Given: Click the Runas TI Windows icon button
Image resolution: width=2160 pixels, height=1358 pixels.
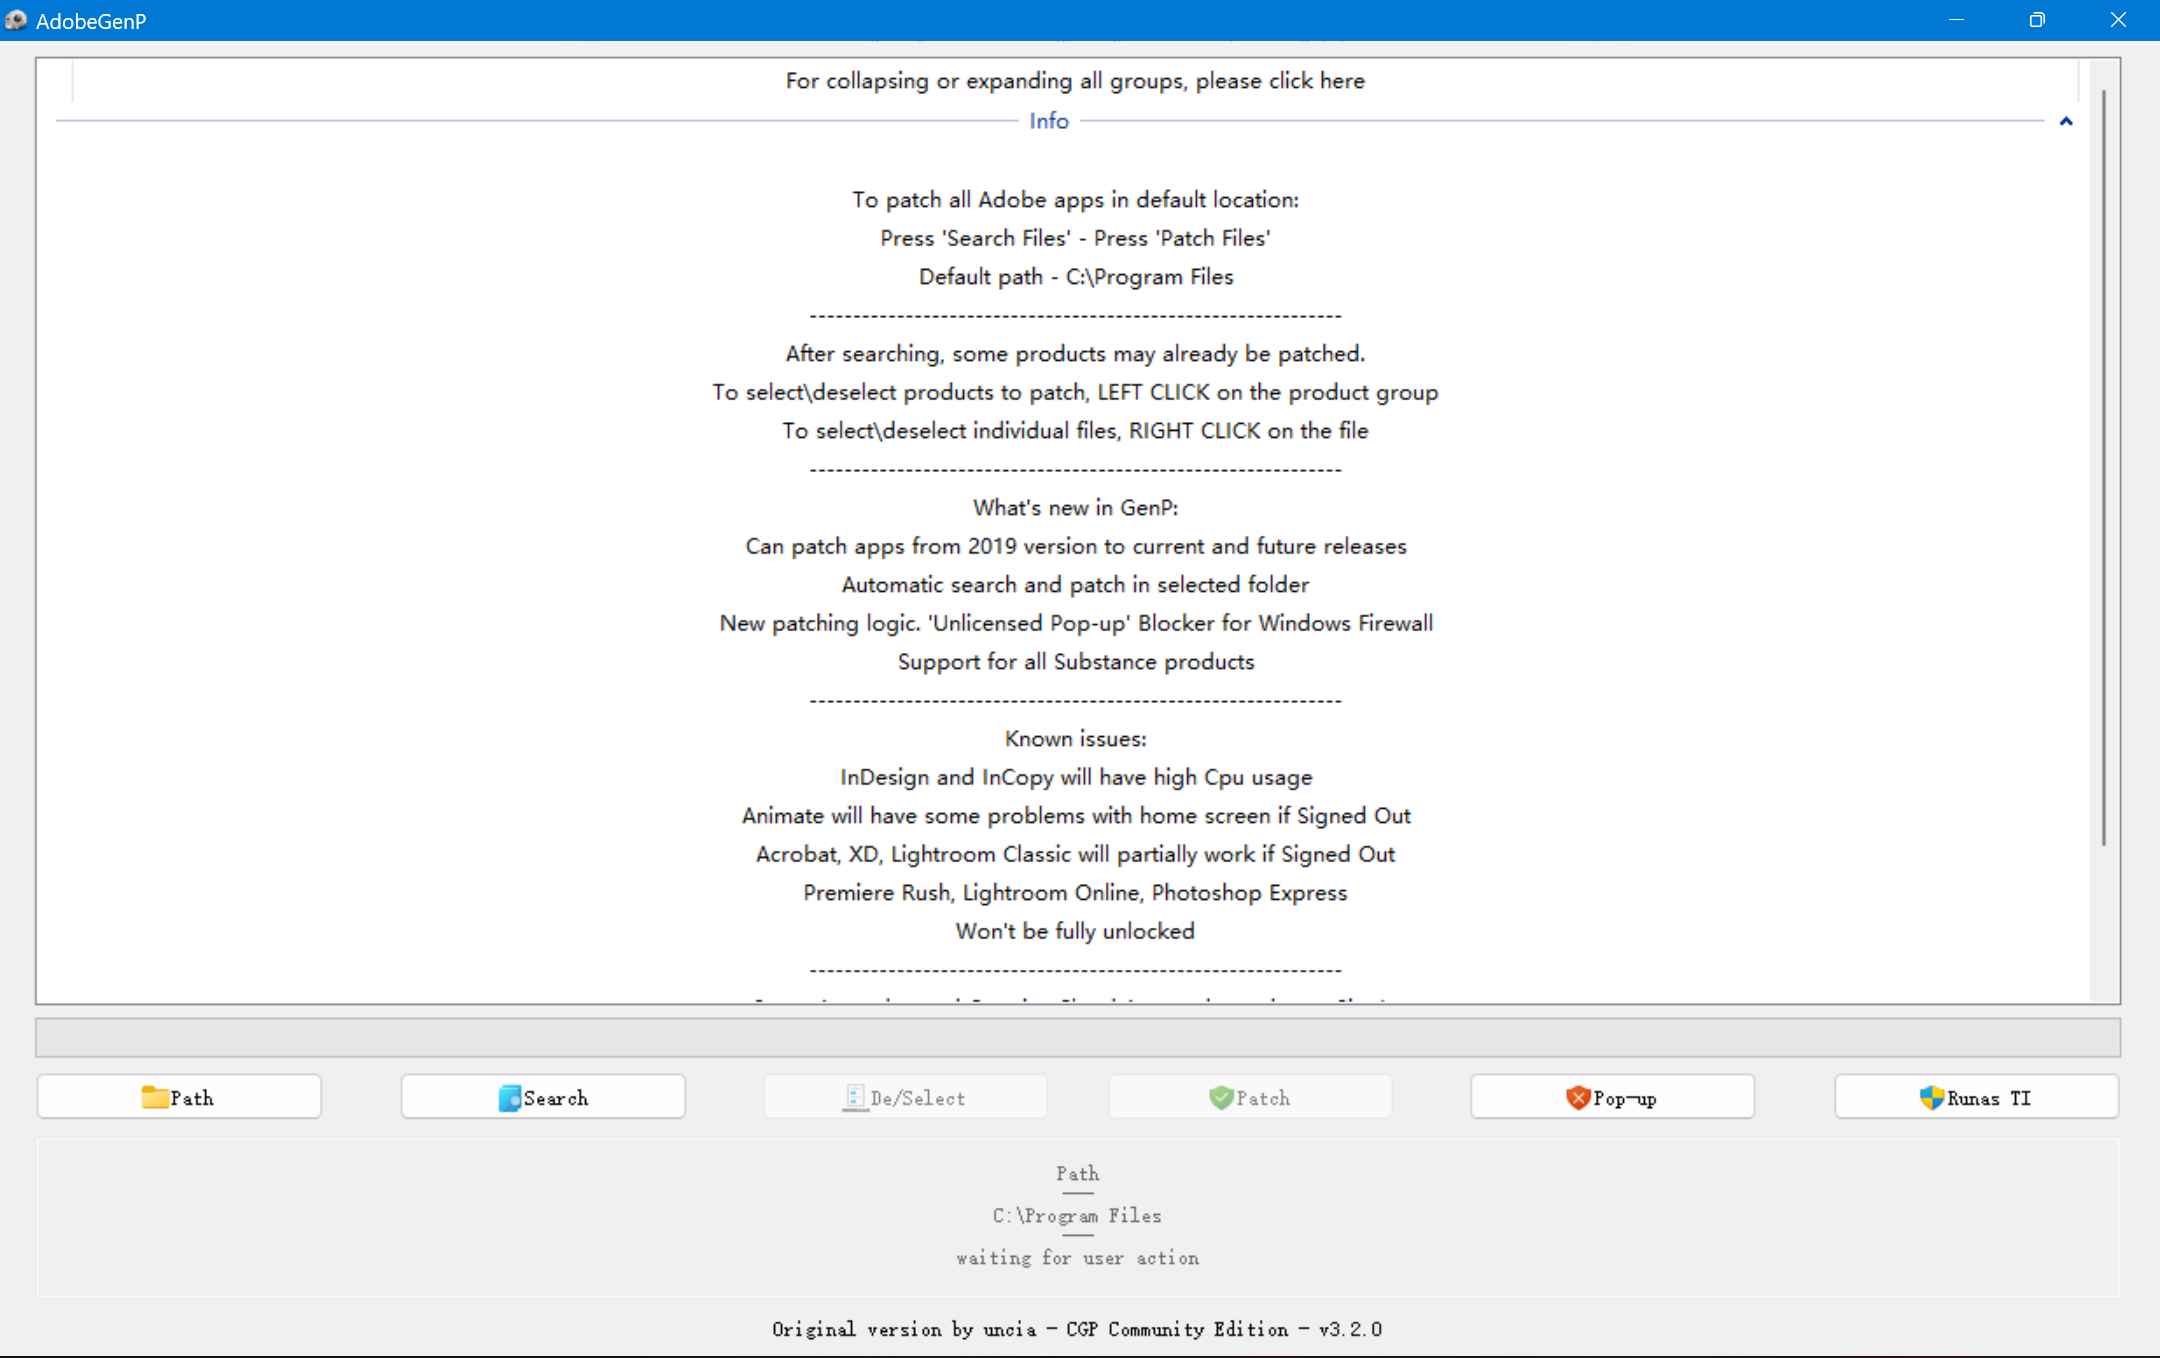Looking at the screenshot, I should point(1975,1097).
